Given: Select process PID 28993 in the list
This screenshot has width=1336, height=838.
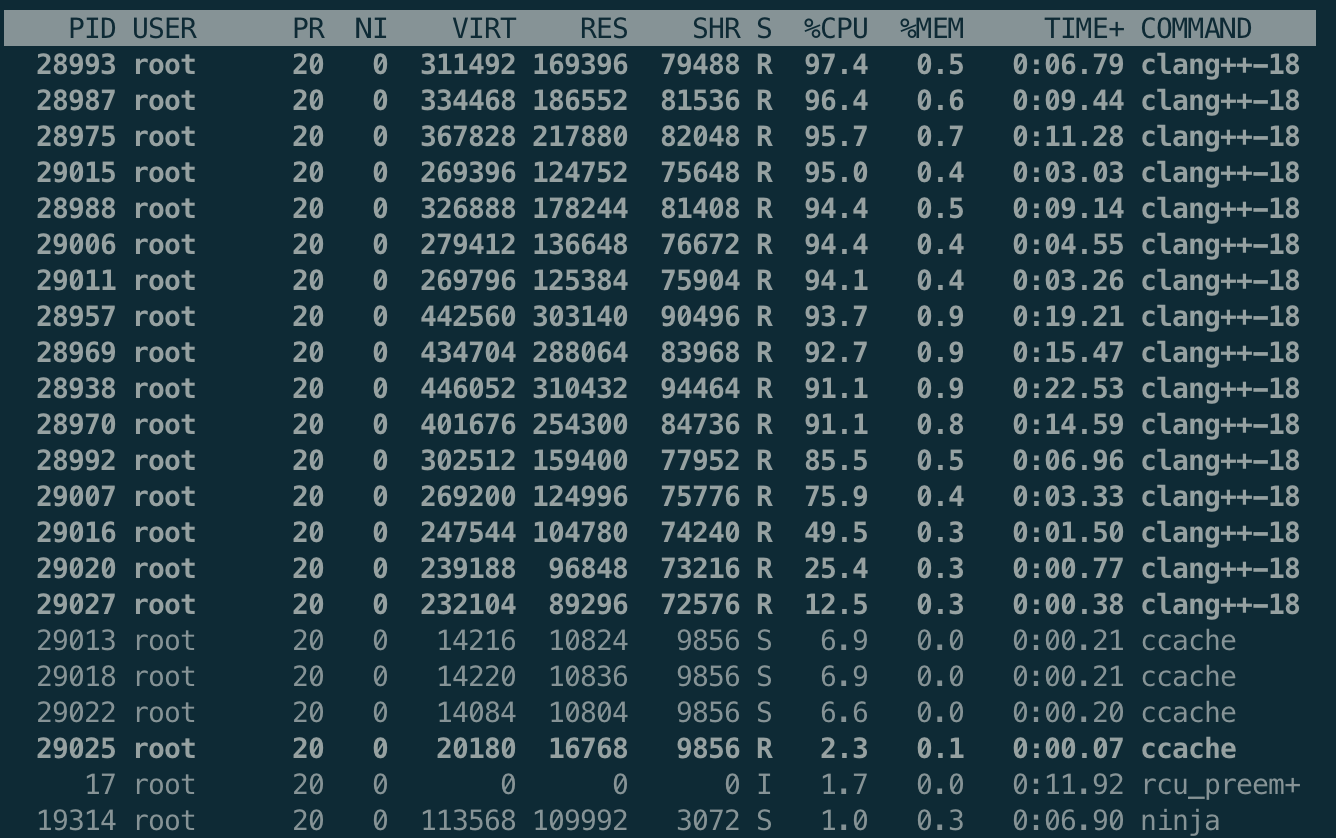Looking at the screenshot, I should [x=75, y=65].
